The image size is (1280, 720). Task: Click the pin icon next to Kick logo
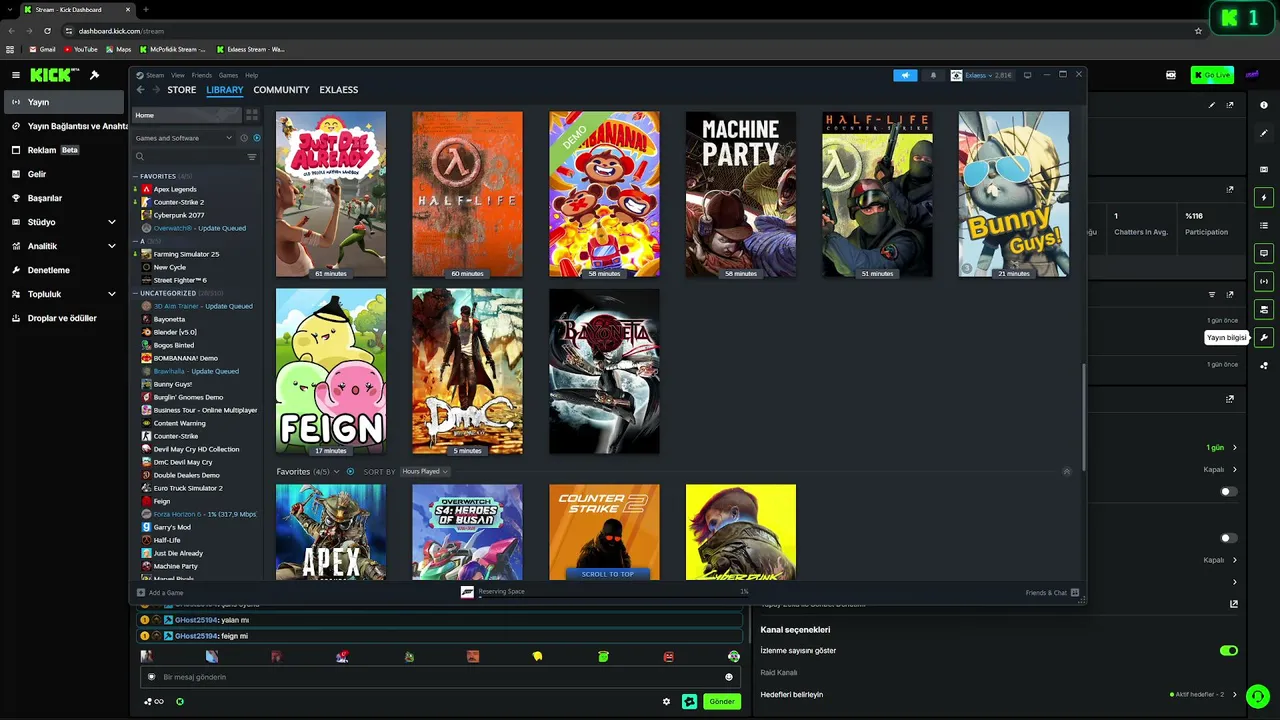point(94,75)
